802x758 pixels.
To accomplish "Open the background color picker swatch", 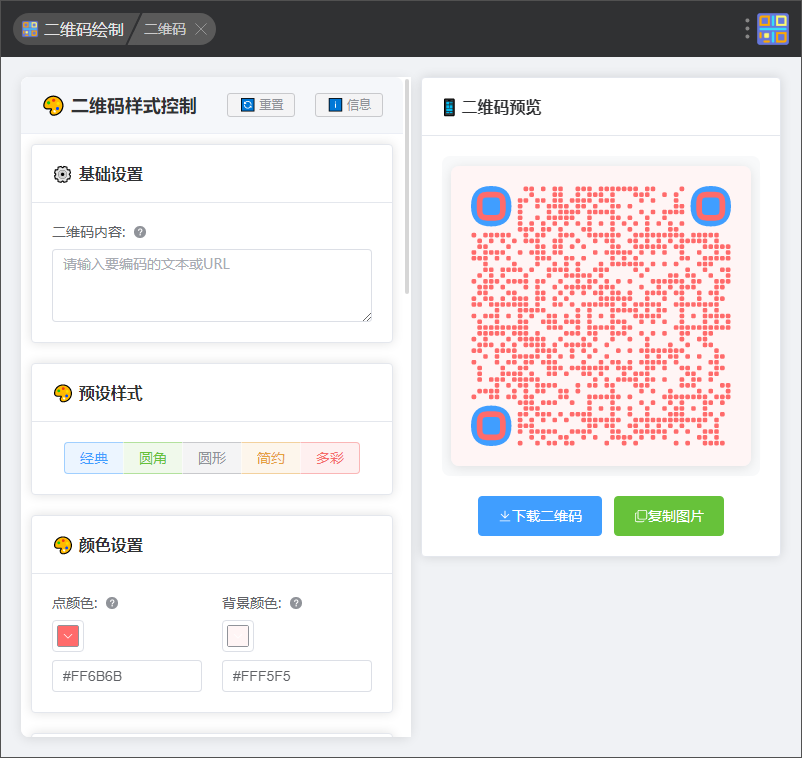I will (238, 636).
